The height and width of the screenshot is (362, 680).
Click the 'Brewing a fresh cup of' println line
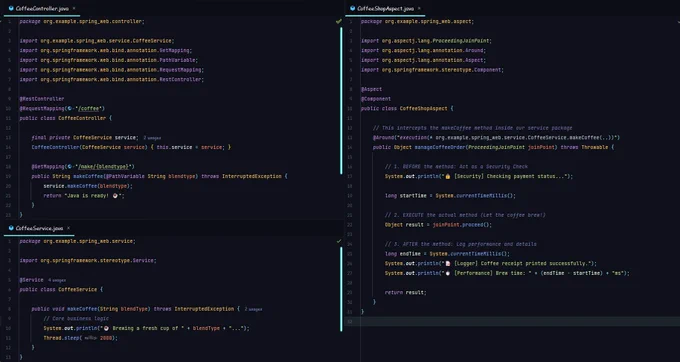(x=147, y=328)
